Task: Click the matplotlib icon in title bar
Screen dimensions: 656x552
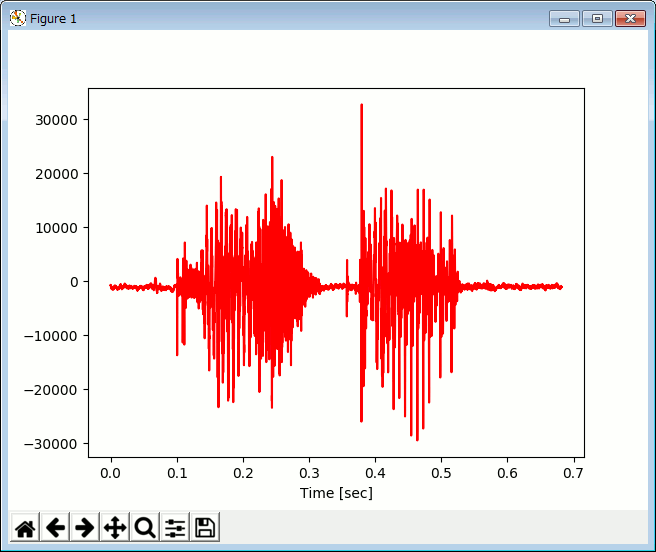Action: pyautogui.click(x=17, y=18)
